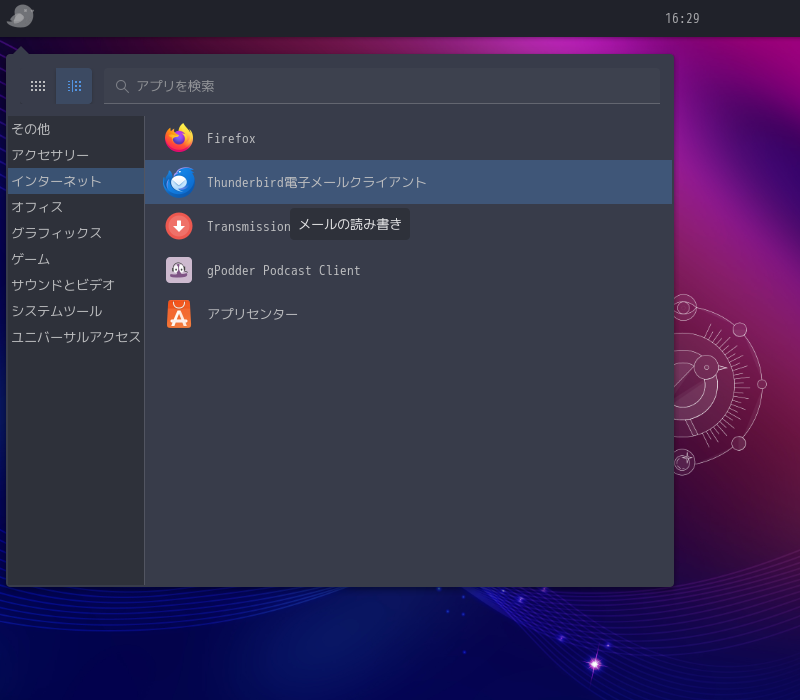Image resolution: width=800 pixels, height=700 pixels.
Task: Click the Firefox label
Action: pyautogui.click(x=231, y=139)
